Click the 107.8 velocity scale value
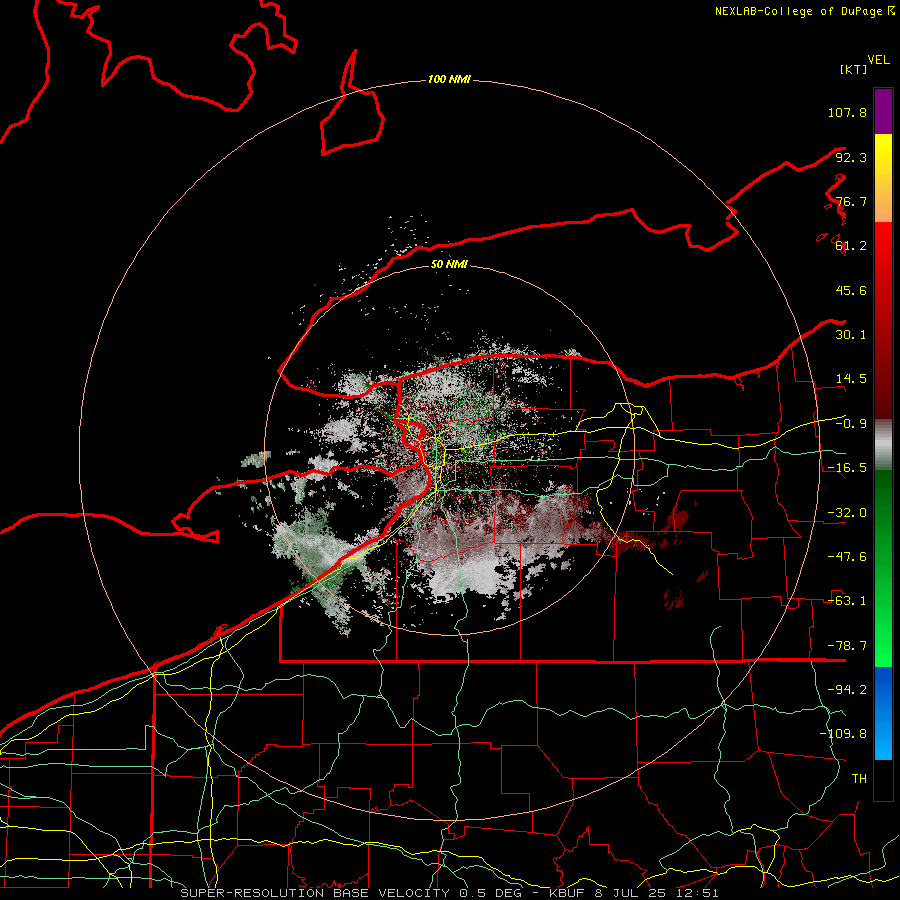The width and height of the screenshot is (900, 900). pos(847,112)
